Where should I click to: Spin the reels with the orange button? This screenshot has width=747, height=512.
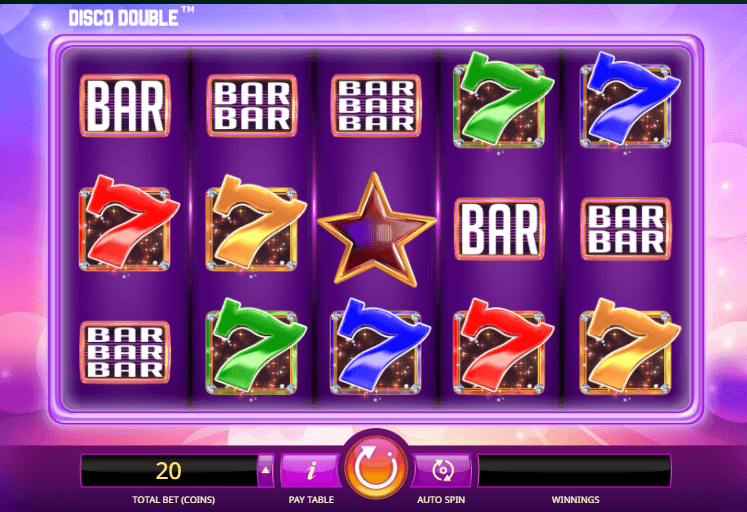pos(376,468)
